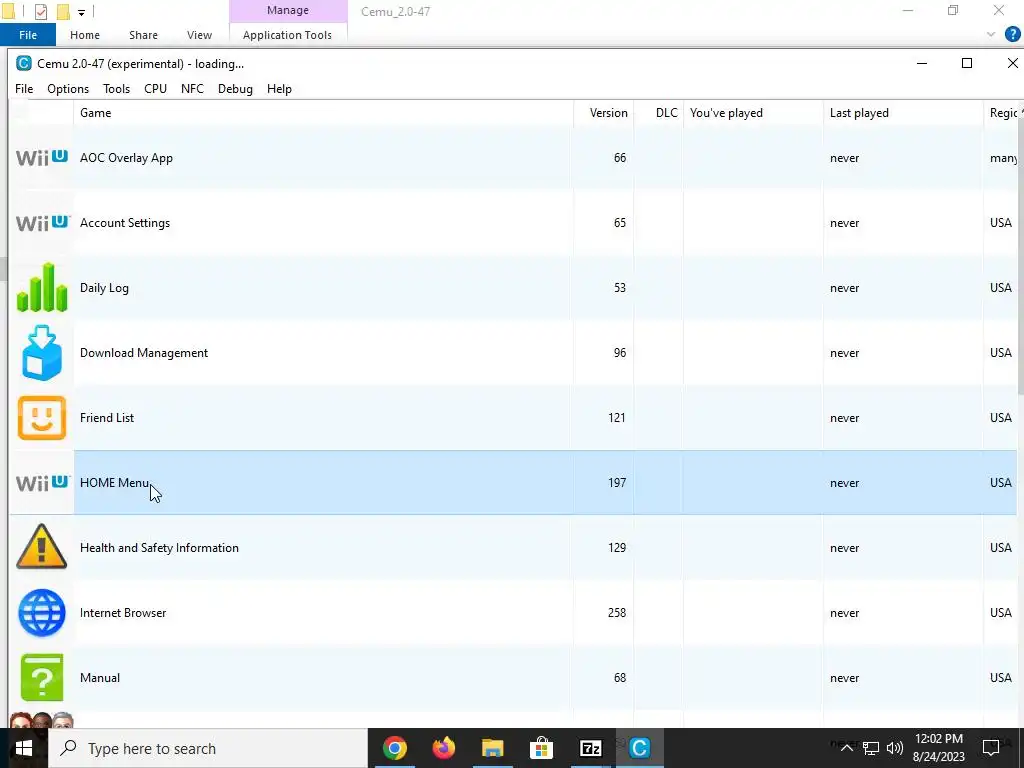Click the Wii U icon for AOC Overlay App
This screenshot has height=768, width=1024.
click(x=42, y=157)
